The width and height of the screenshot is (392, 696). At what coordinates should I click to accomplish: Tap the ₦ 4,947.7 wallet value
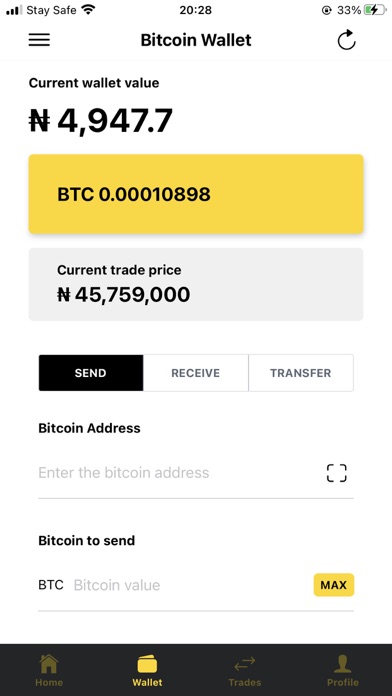click(x=101, y=121)
